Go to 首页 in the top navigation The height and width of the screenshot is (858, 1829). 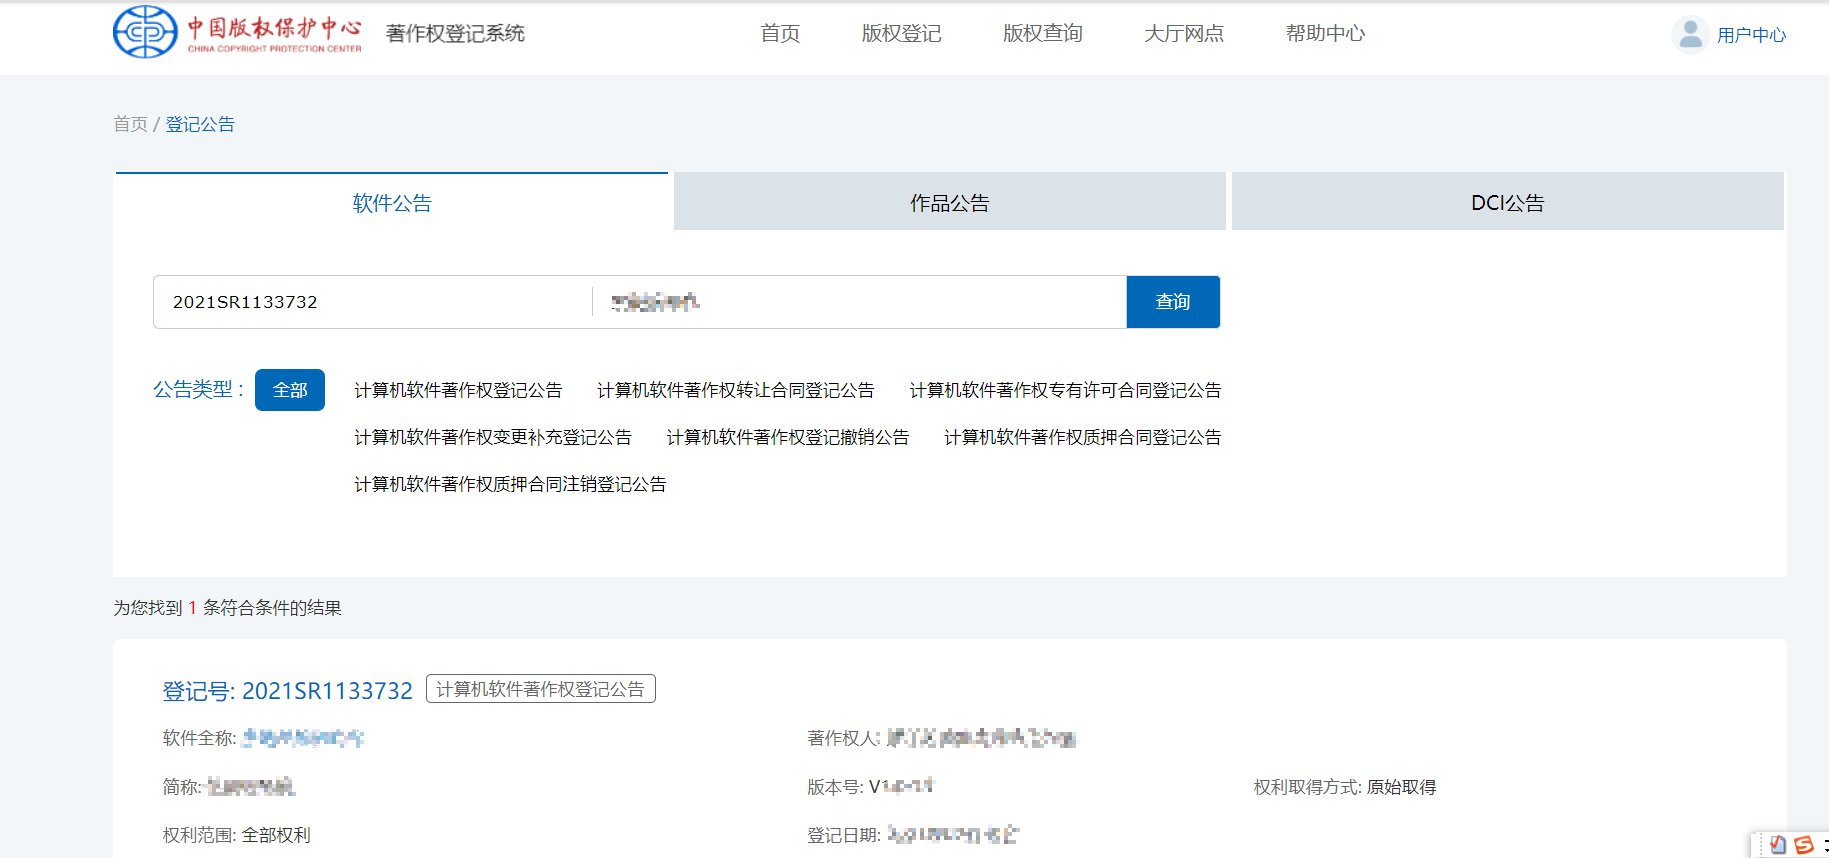pos(780,33)
